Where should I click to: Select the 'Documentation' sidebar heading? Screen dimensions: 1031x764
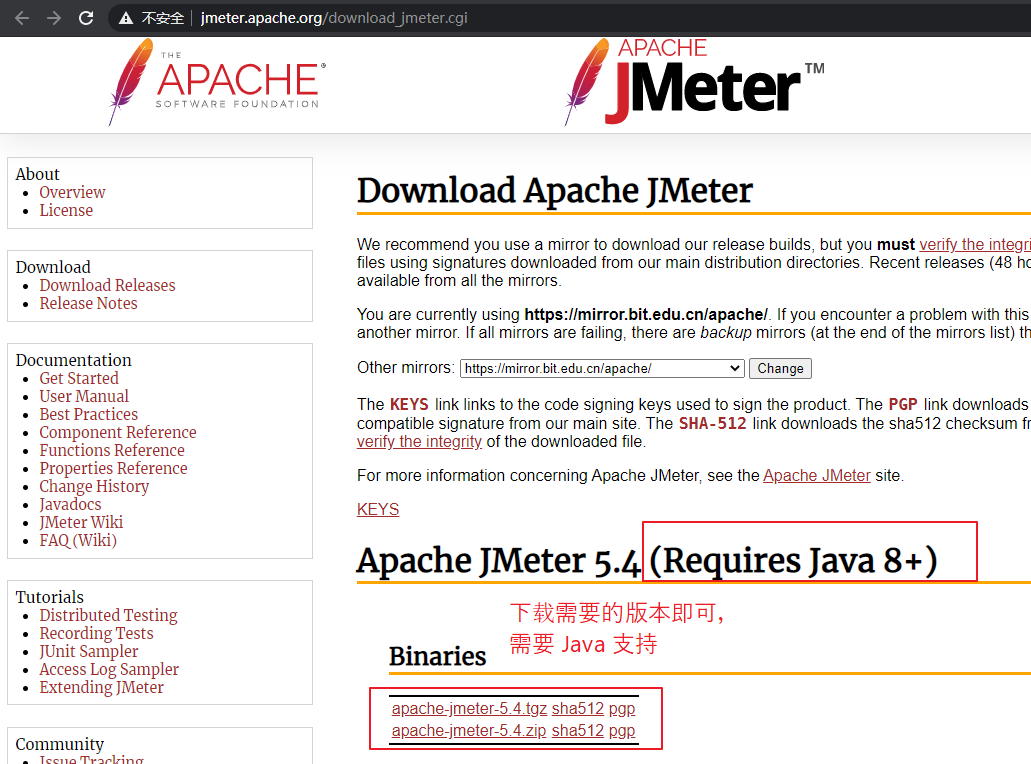[74, 360]
